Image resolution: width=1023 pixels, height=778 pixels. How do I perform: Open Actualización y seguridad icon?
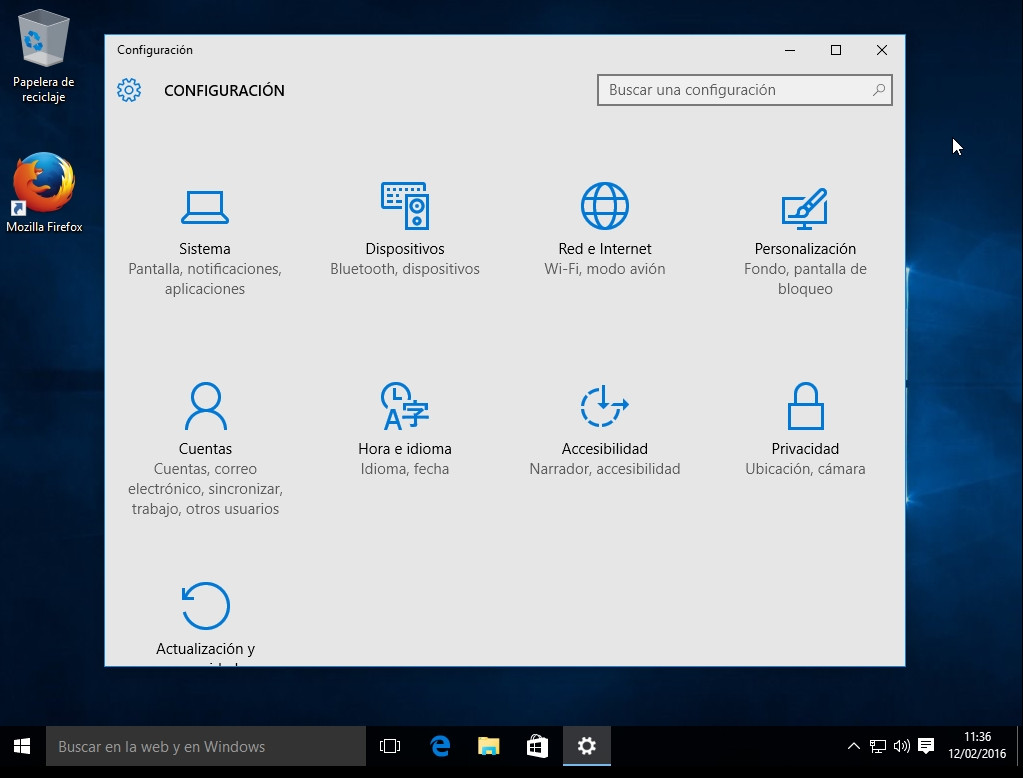[x=206, y=606]
